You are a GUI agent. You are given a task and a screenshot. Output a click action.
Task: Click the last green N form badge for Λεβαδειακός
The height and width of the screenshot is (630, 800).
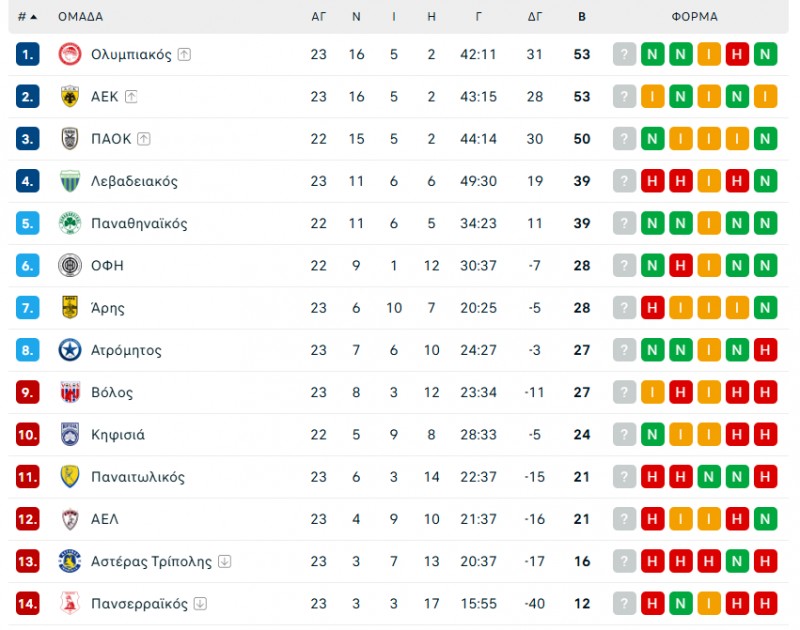click(765, 181)
